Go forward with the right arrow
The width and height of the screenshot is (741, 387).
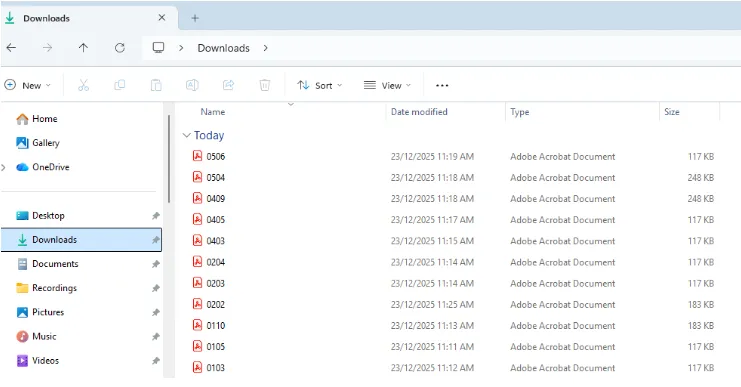(x=47, y=48)
